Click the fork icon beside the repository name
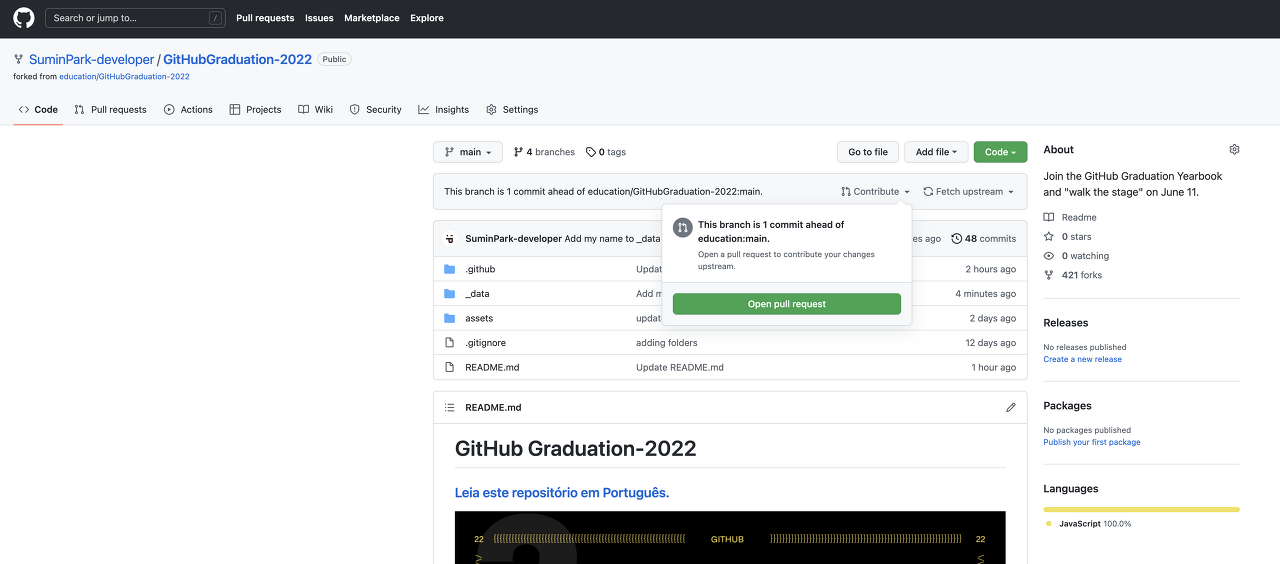The height and width of the screenshot is (564, 1280). point(18,59)
